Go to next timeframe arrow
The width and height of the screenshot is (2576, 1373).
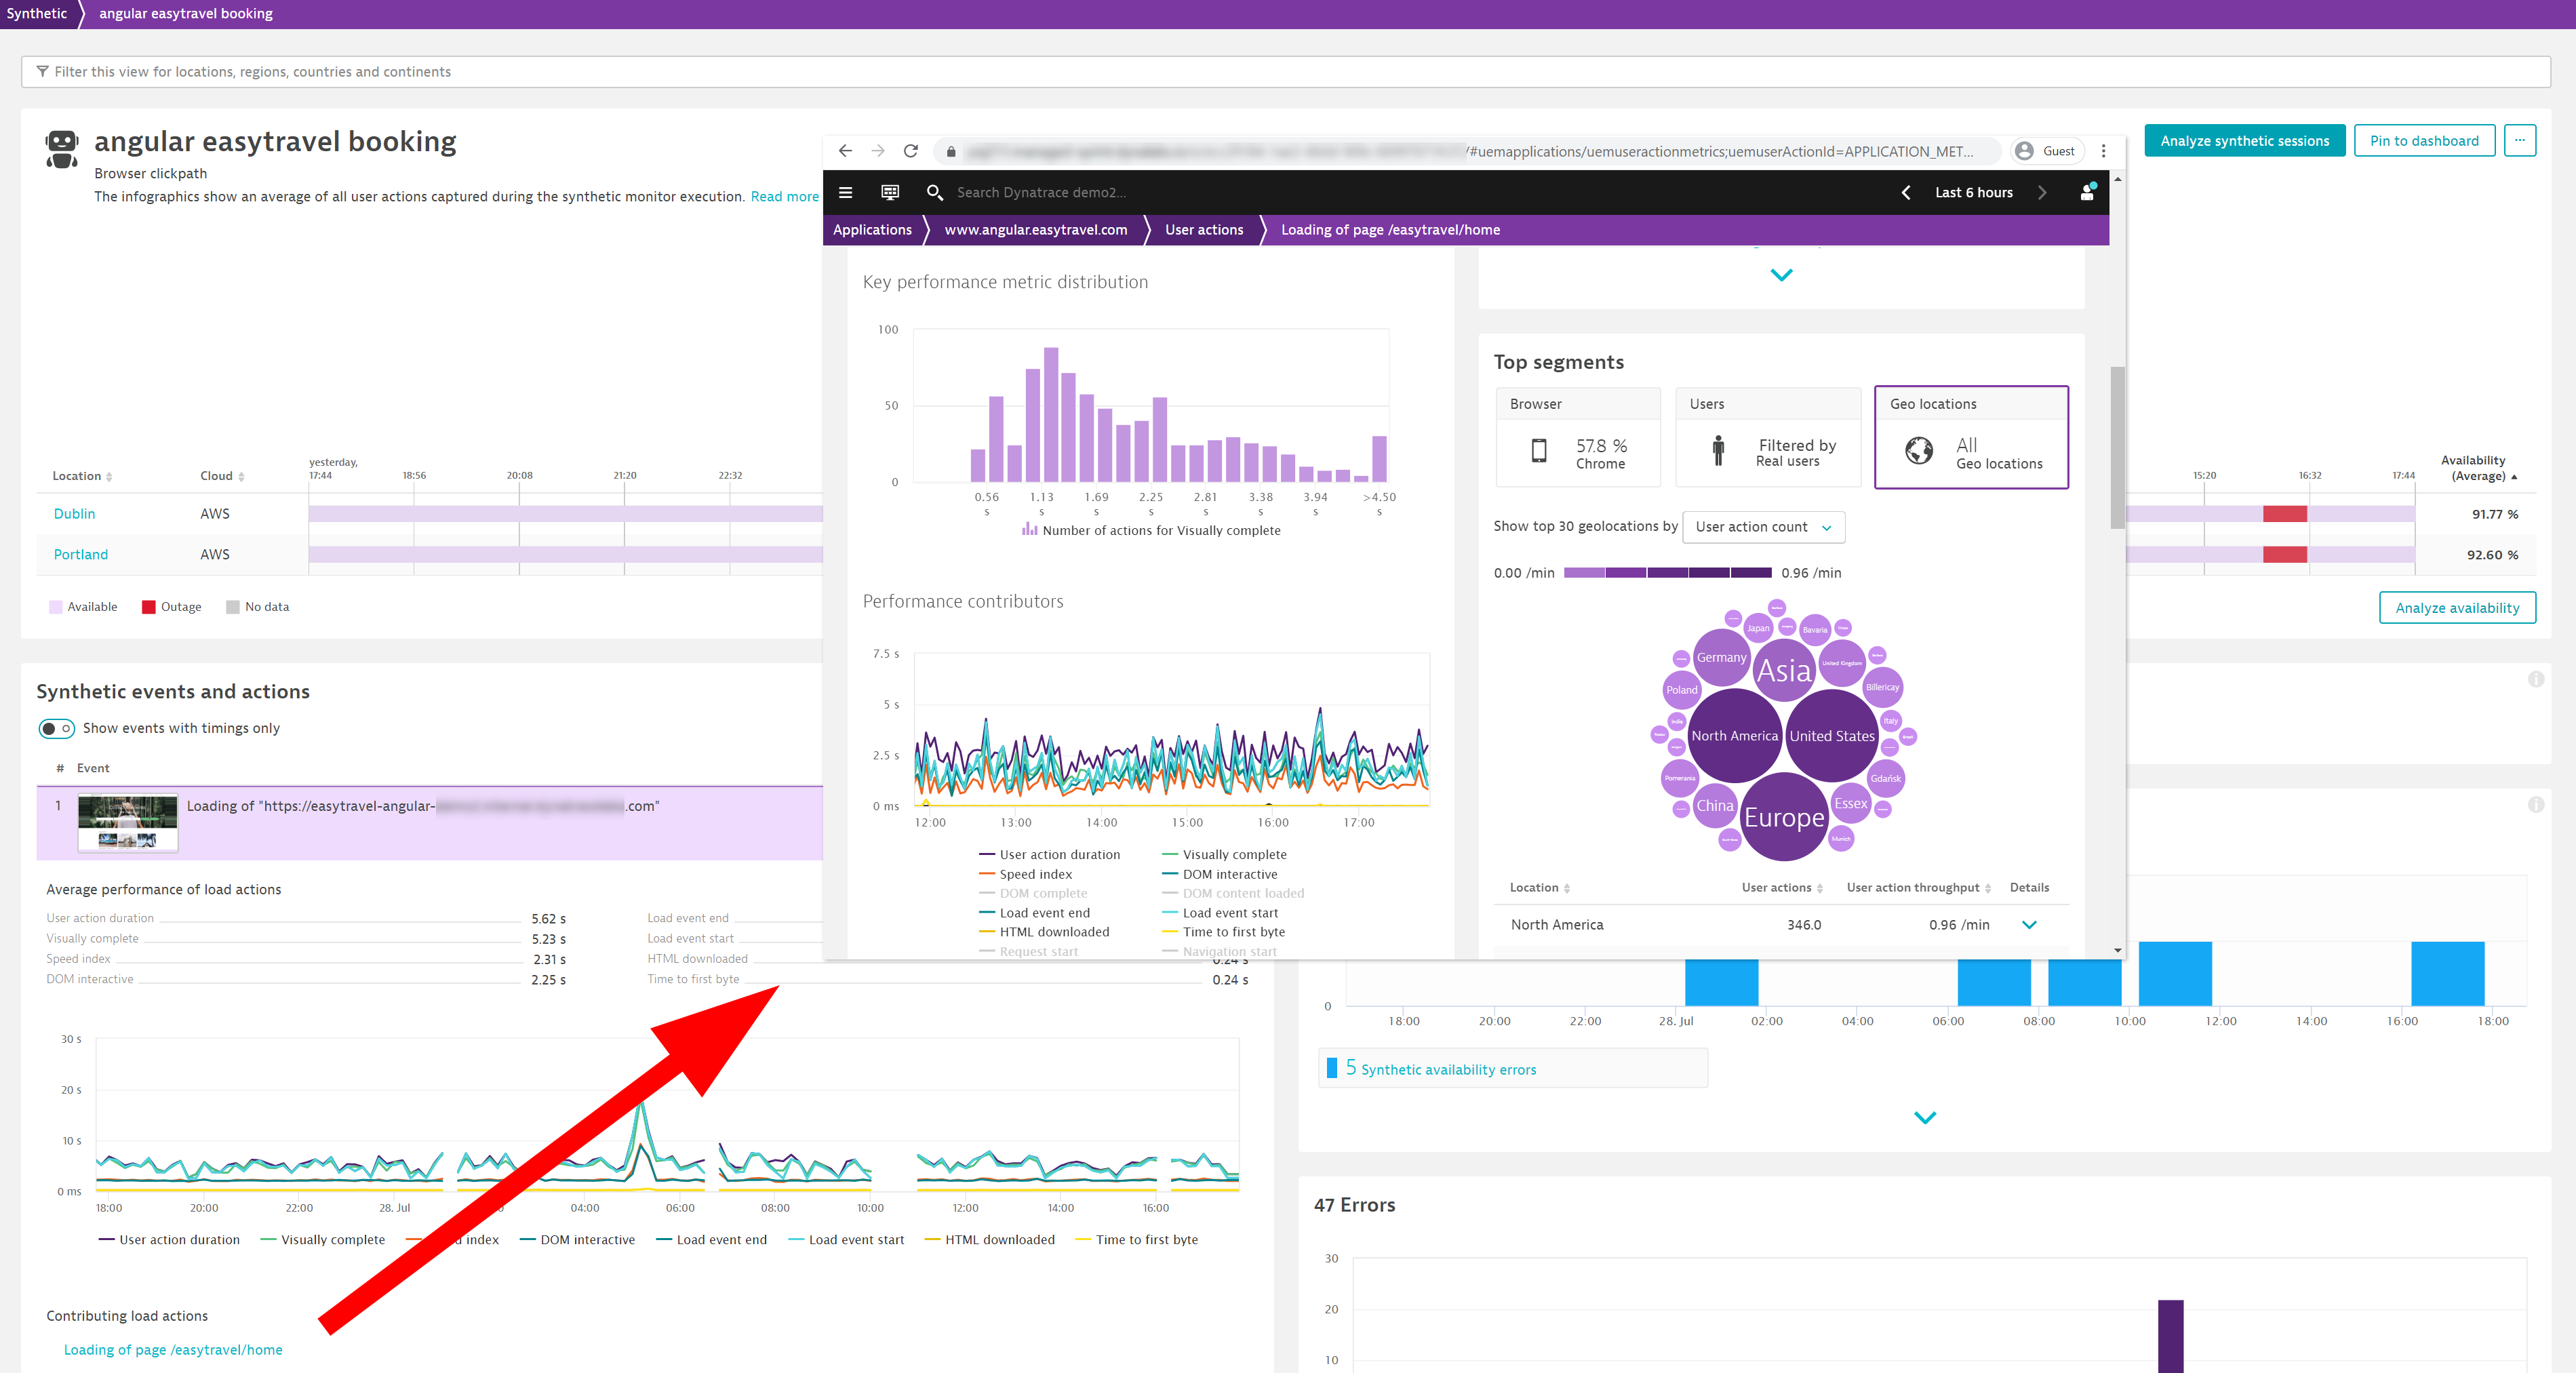(2042, 192)
